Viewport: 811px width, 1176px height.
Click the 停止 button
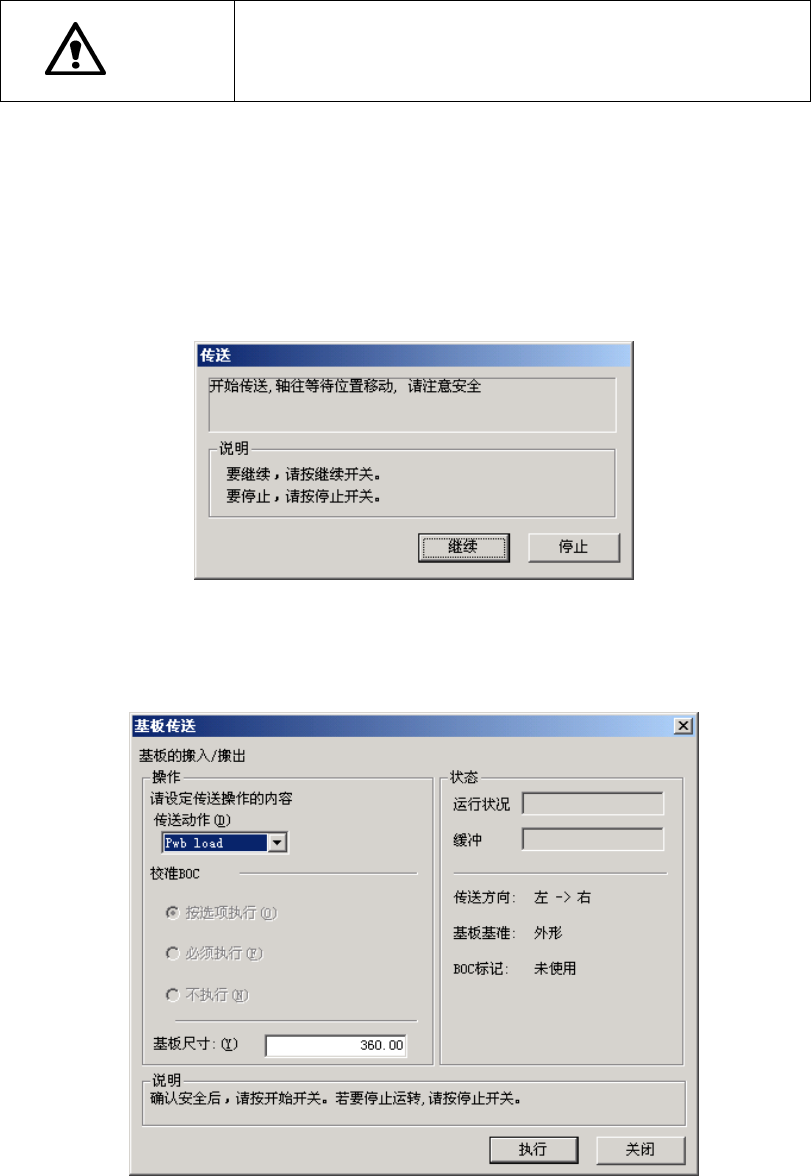pos(574,548)
